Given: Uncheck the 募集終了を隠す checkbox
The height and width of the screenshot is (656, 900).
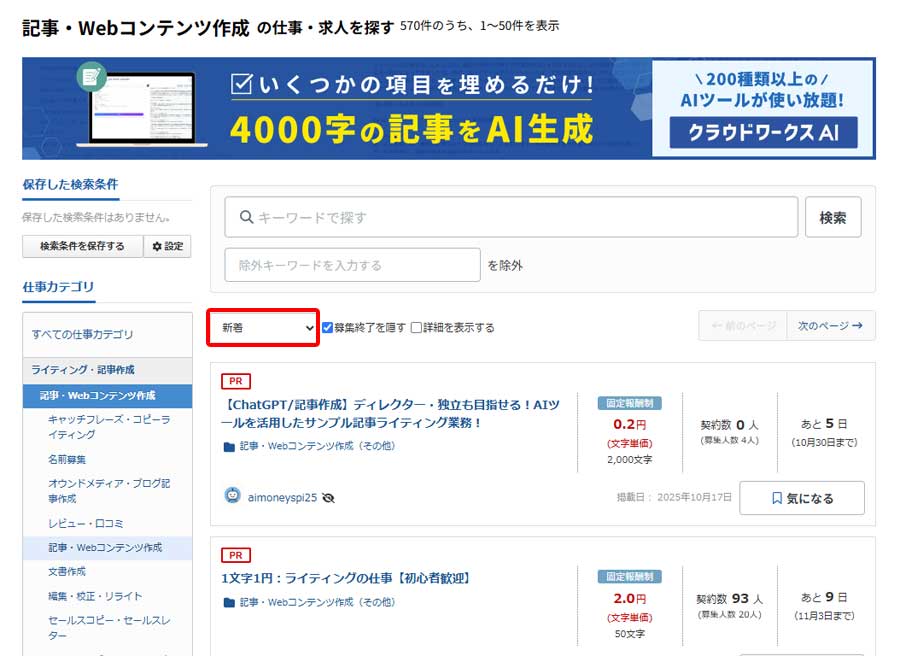Looking at the screenshot, I should (327, 327).
